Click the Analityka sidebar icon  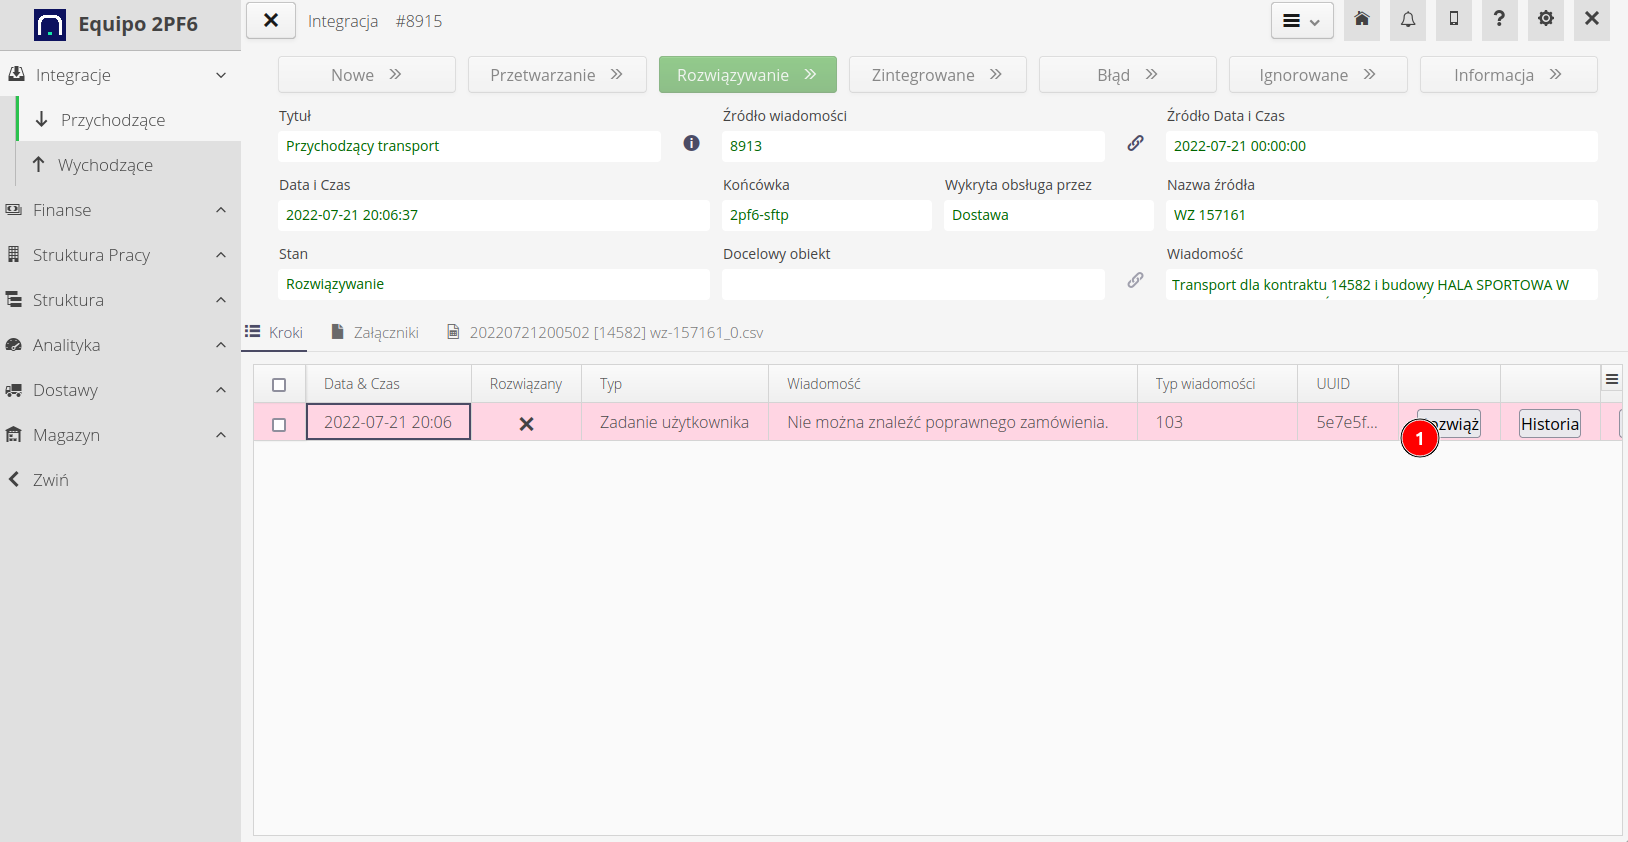click(14, 344)
